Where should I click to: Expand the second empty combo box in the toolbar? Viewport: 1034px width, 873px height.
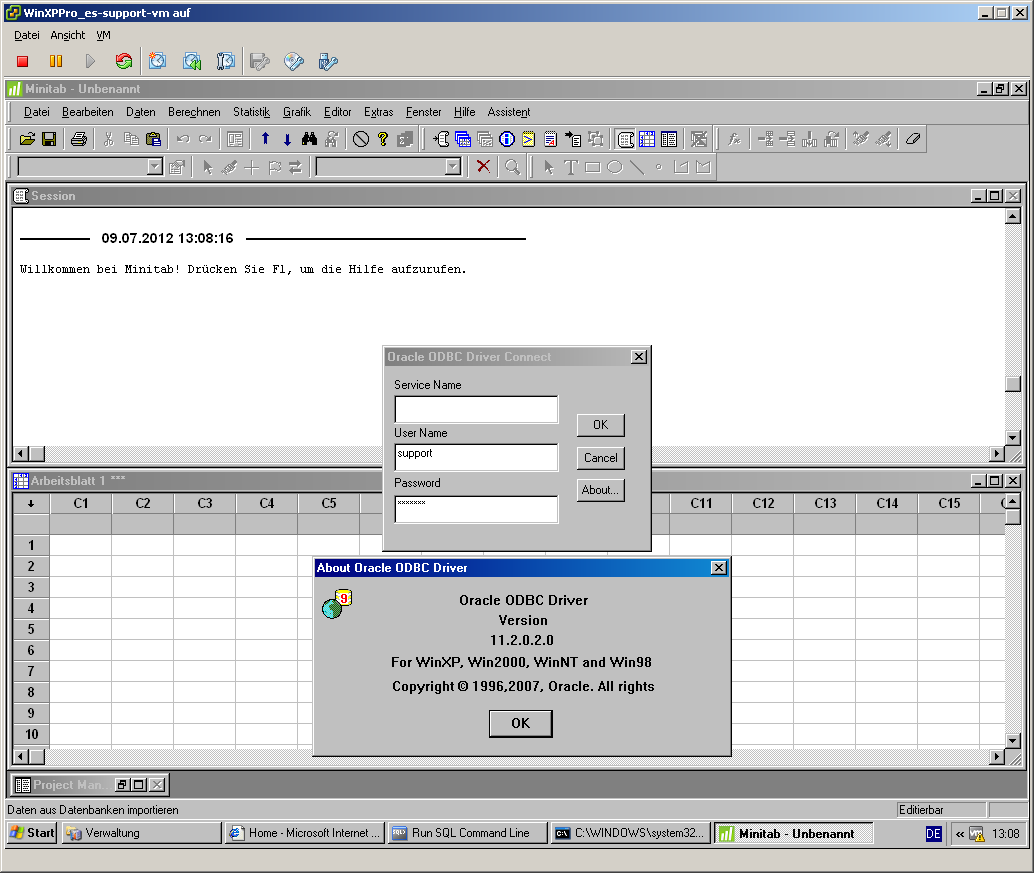(453, 167)
